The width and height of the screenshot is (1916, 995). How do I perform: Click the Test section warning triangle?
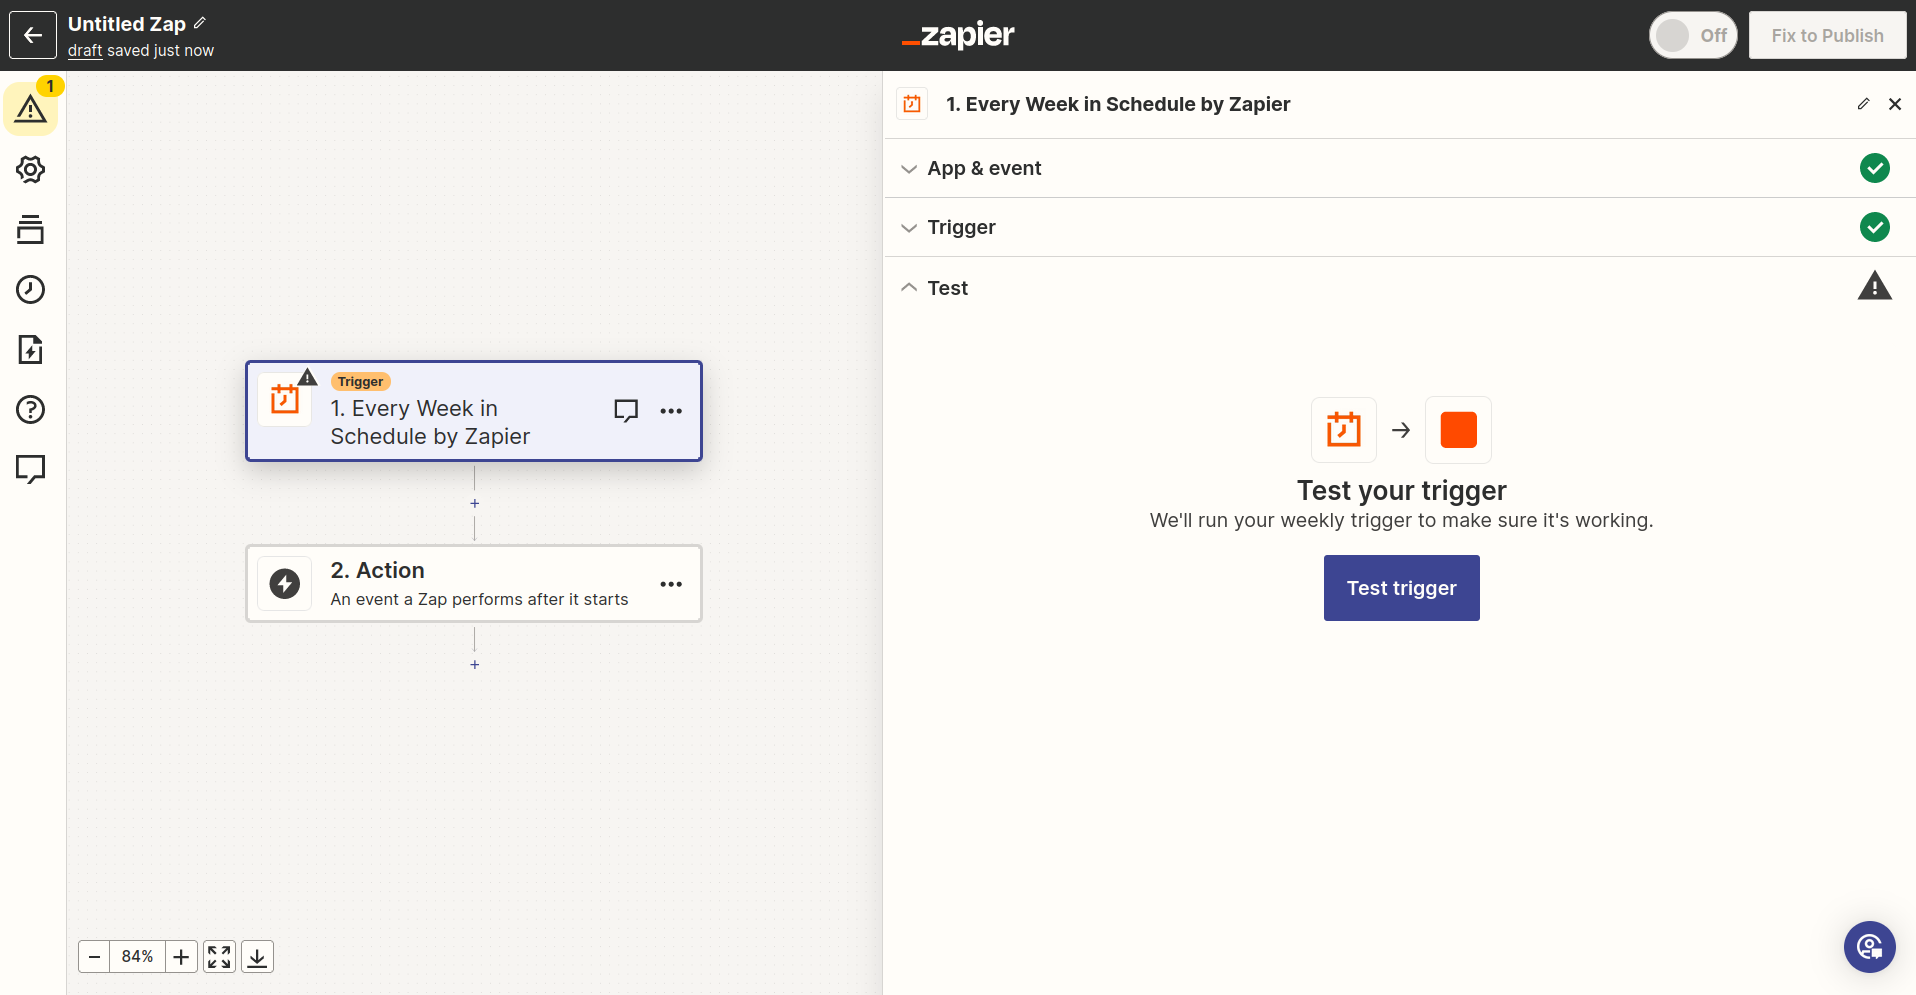pos(1875,286)
